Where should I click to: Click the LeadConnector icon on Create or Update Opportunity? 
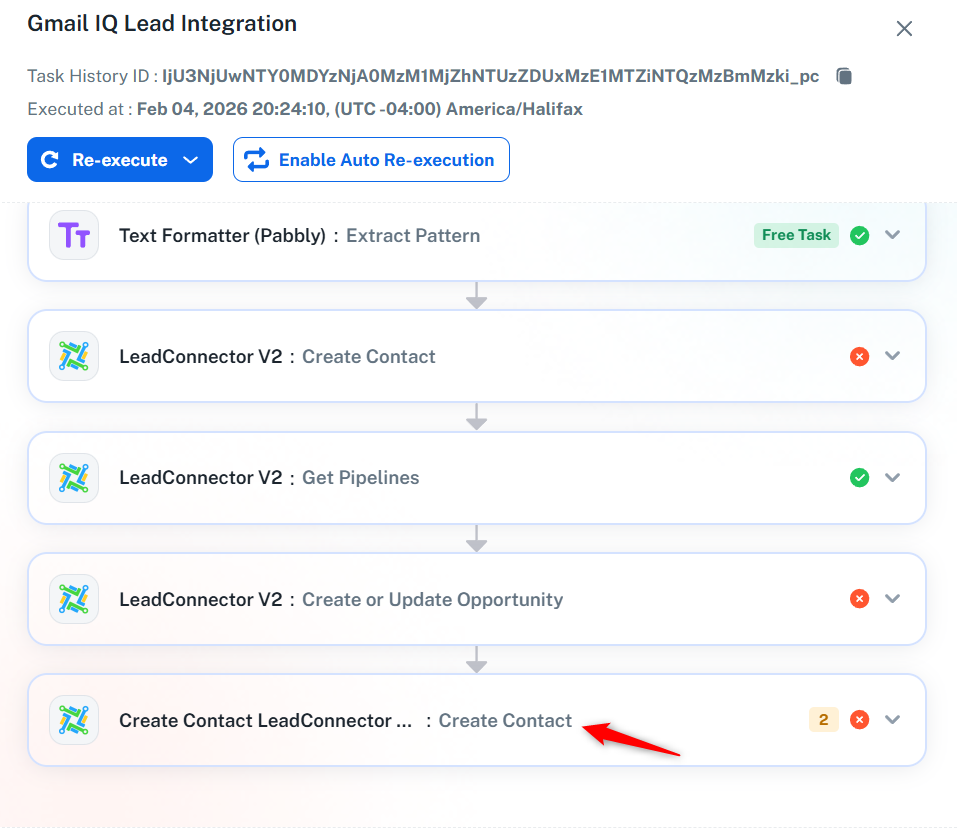(x=74, y=599)
